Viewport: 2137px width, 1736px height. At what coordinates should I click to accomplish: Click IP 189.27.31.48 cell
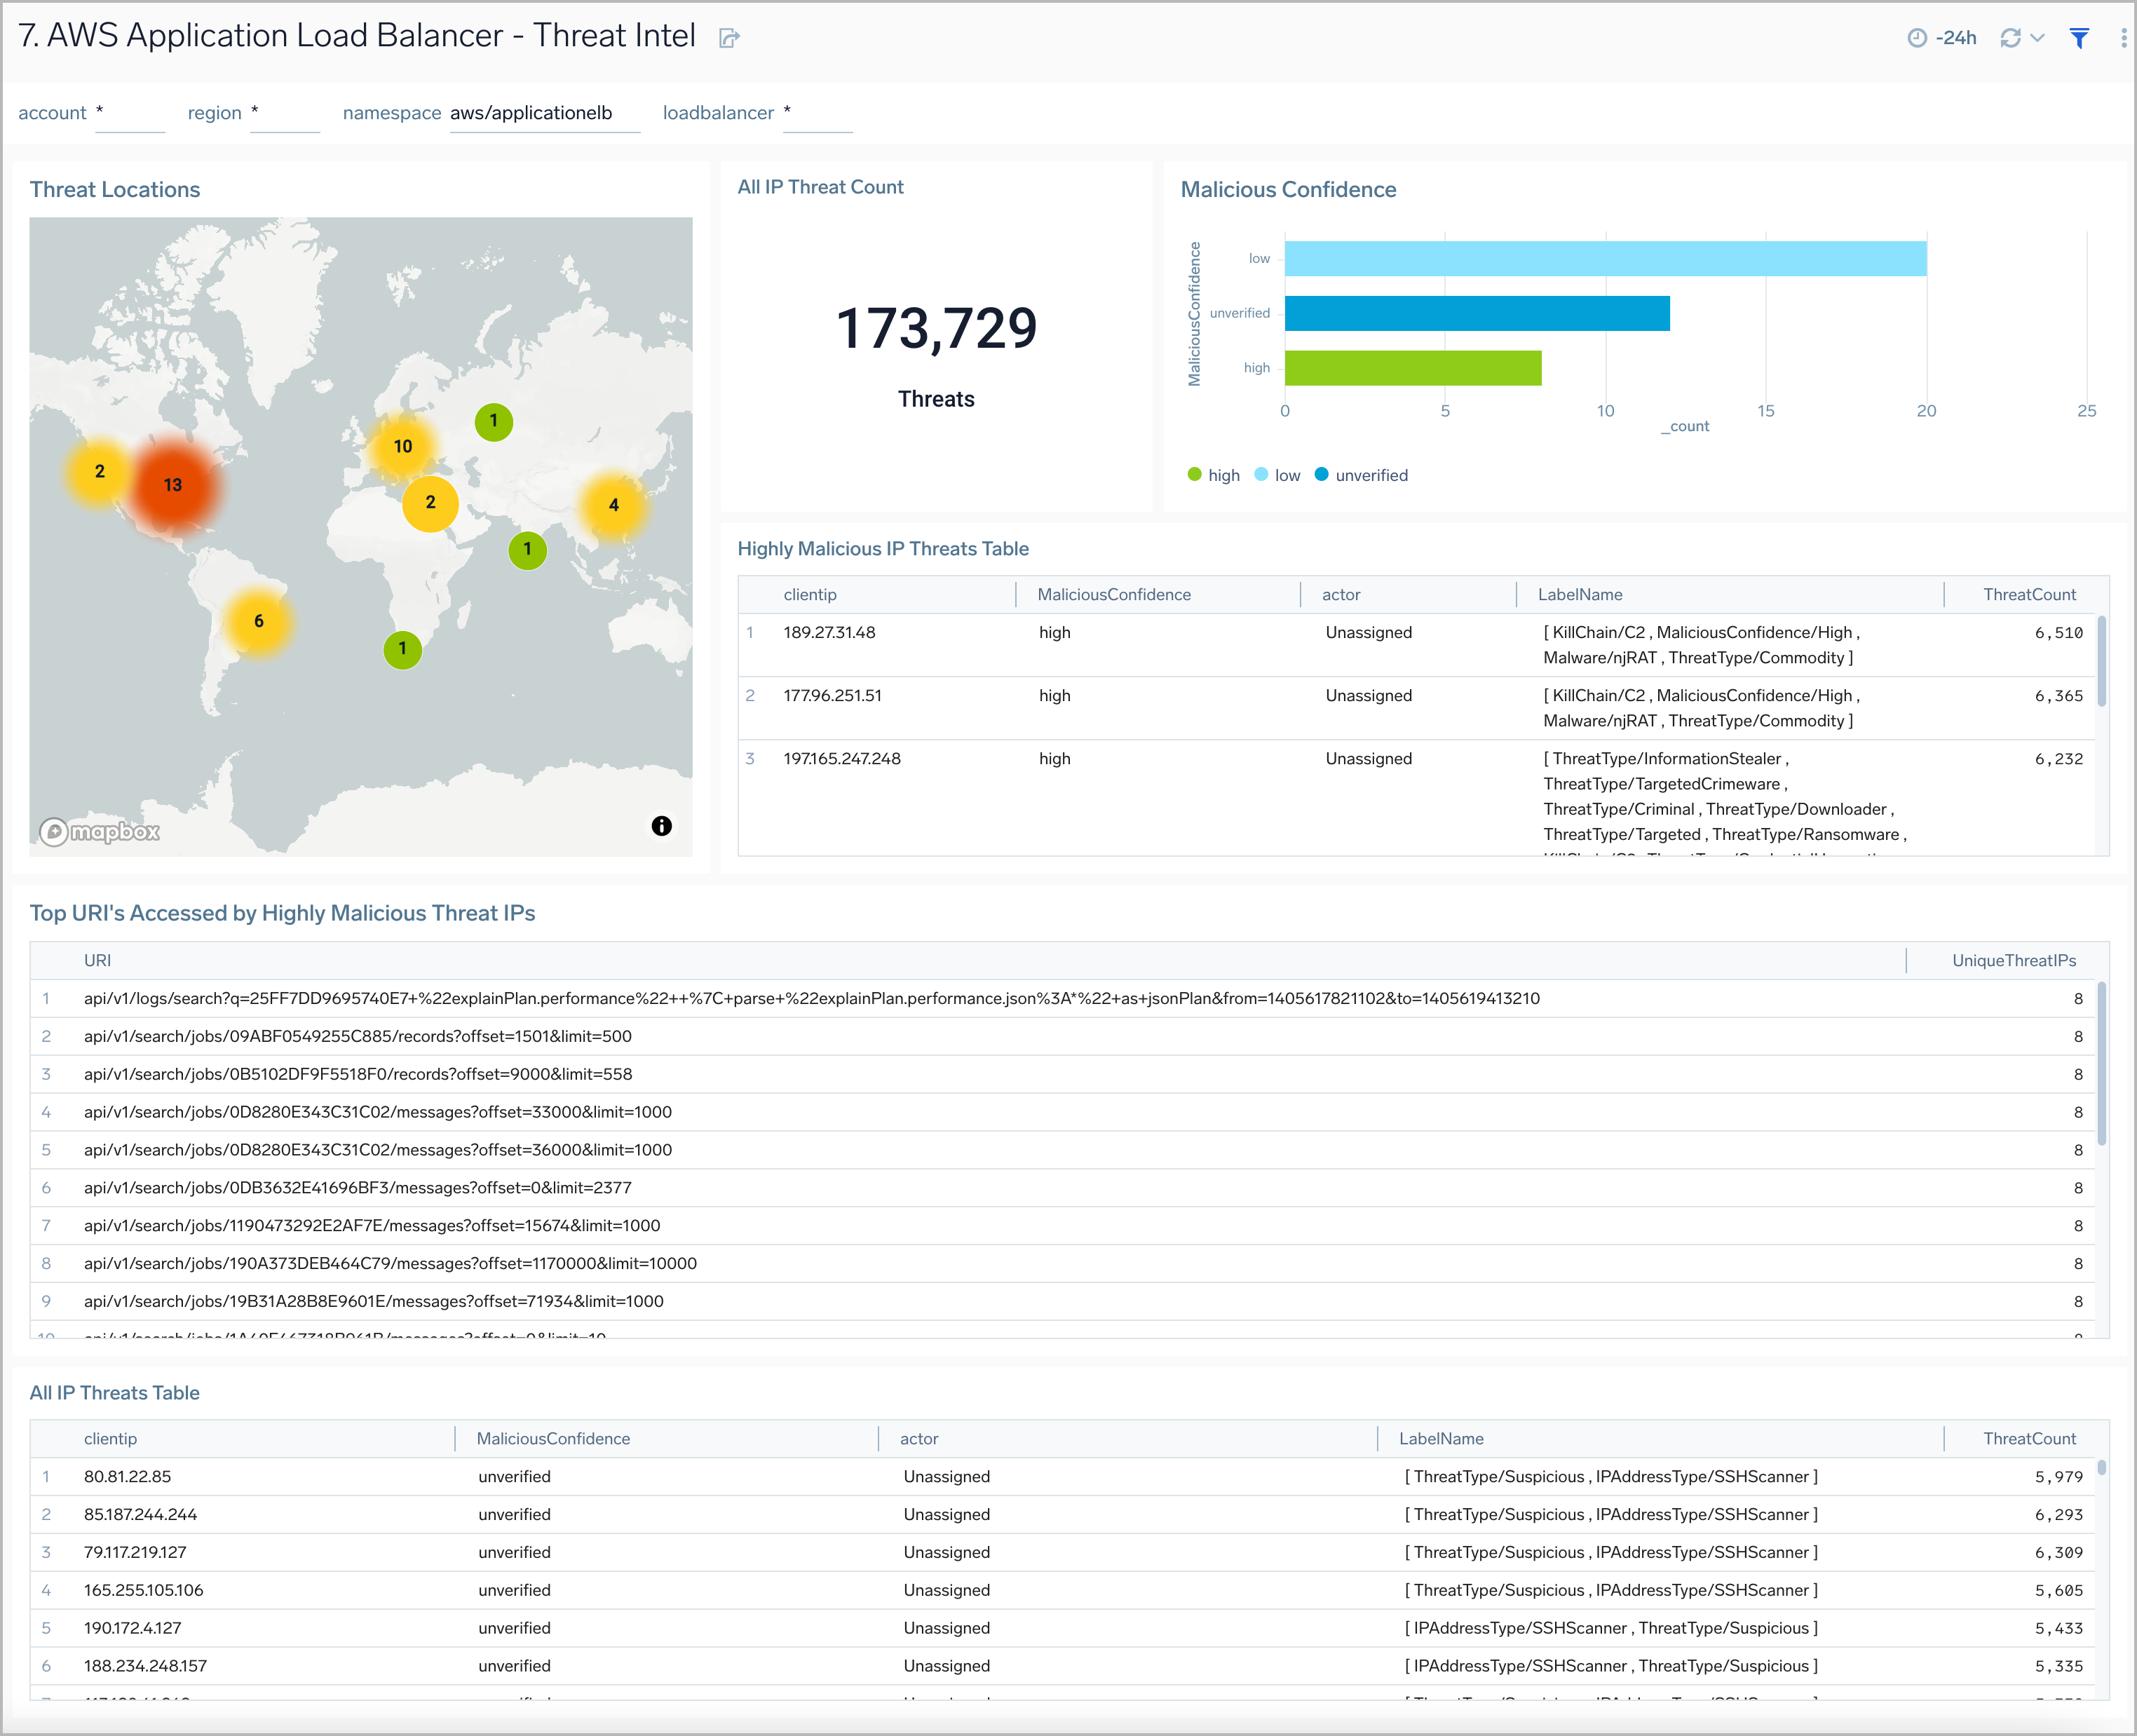click(x=829, y=632)
